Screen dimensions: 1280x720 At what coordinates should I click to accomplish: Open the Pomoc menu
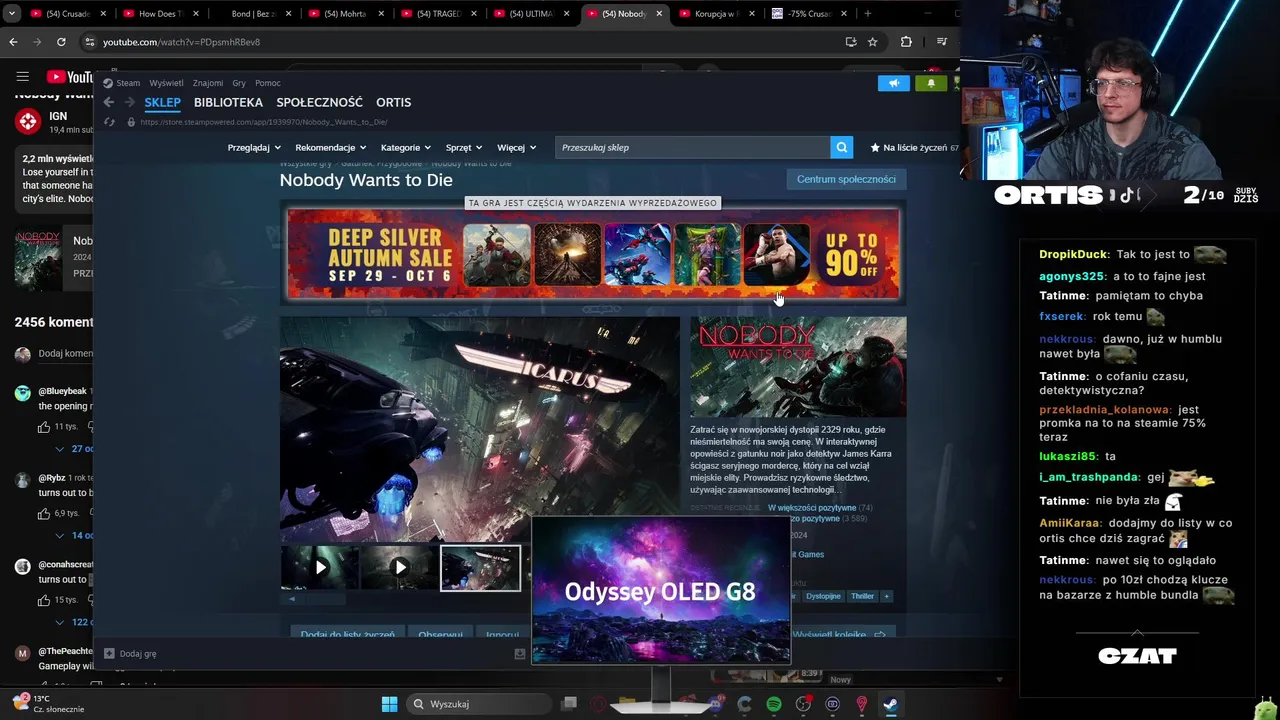pyautogui.click(x=267, y=83)
